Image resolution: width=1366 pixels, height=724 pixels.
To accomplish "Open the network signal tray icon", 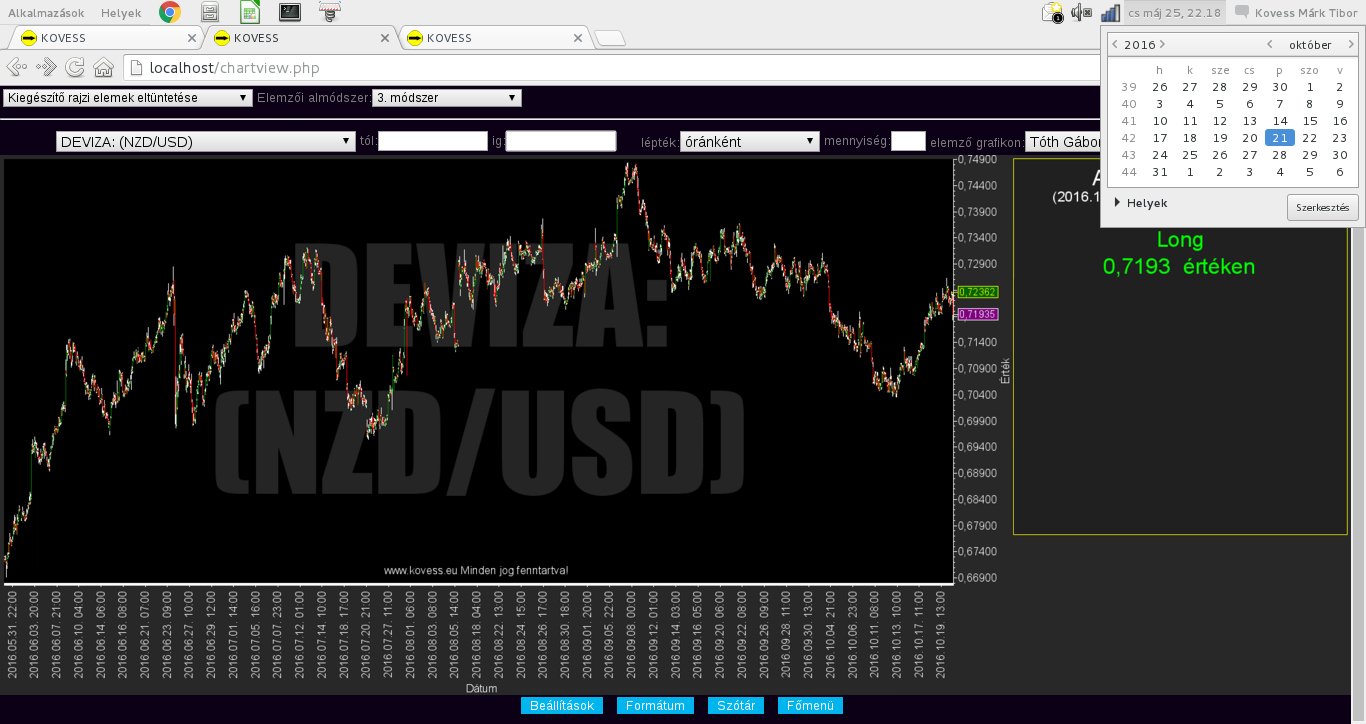I will click(1110, 12).
